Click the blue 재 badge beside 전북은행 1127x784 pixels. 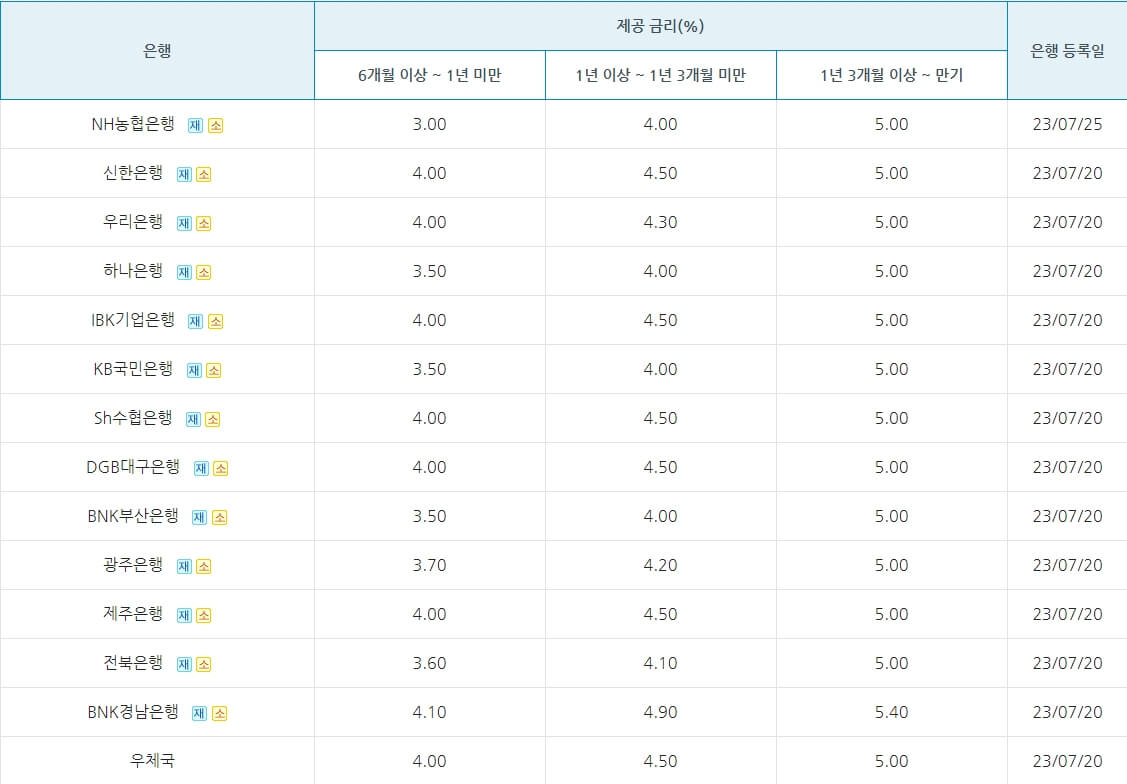point(184,664)
